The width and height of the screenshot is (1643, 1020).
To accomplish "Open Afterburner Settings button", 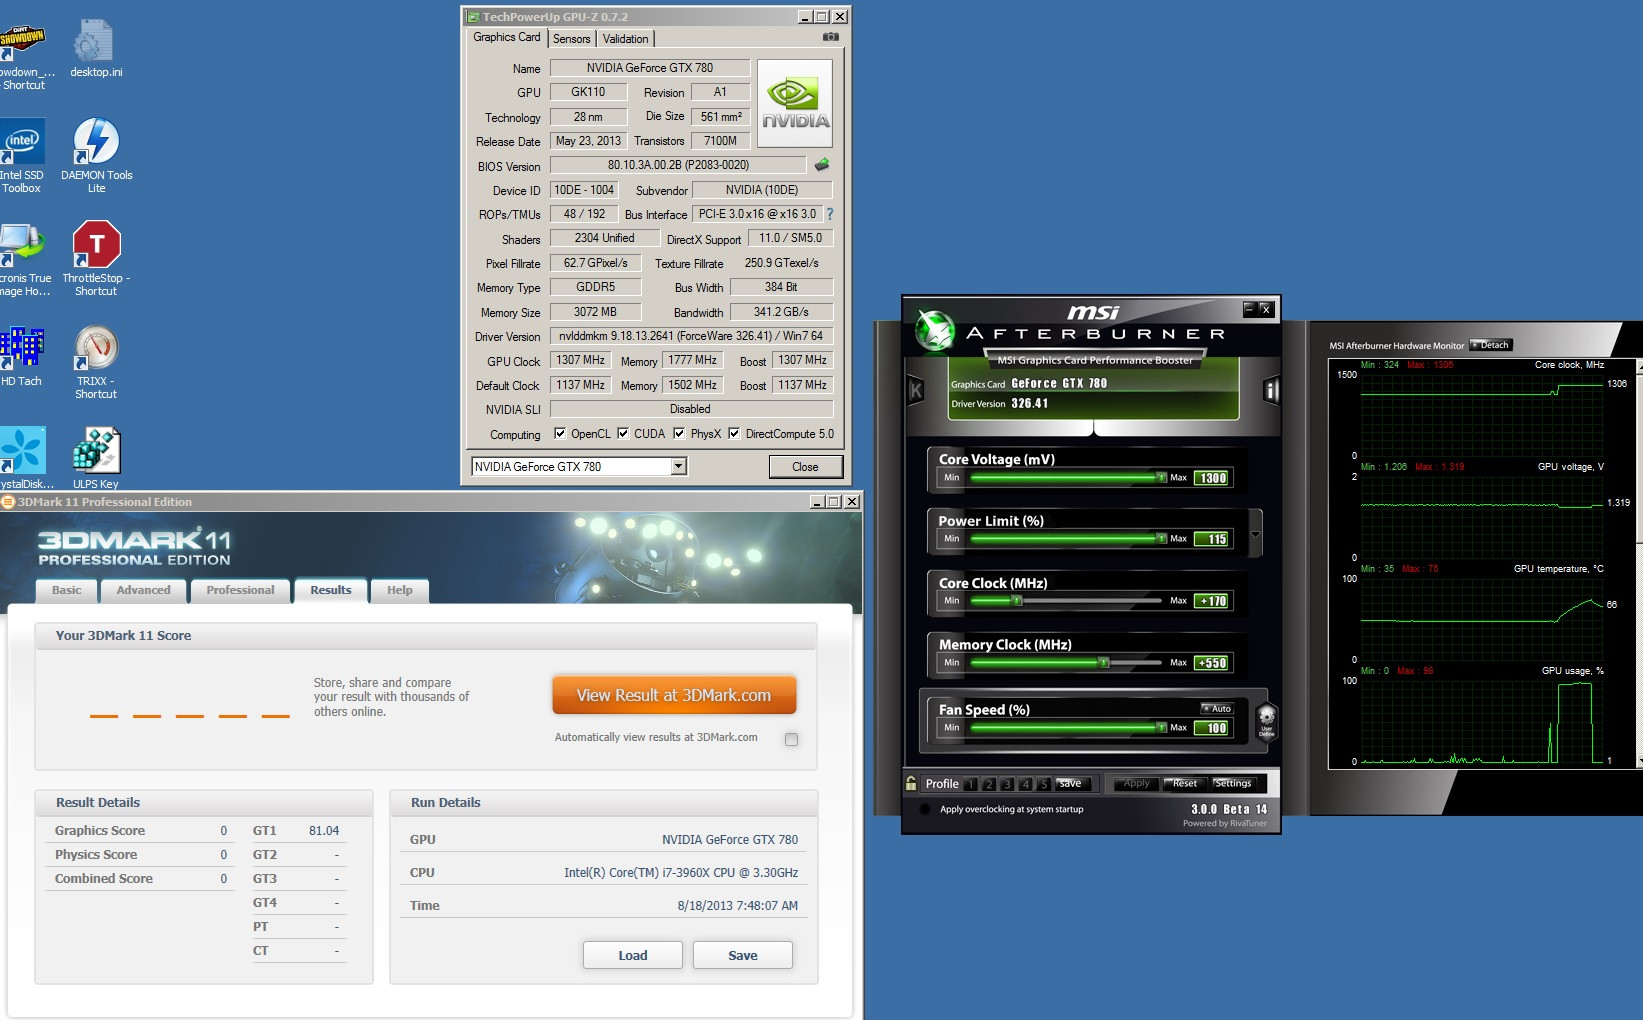I will (x=1233, y=784).
